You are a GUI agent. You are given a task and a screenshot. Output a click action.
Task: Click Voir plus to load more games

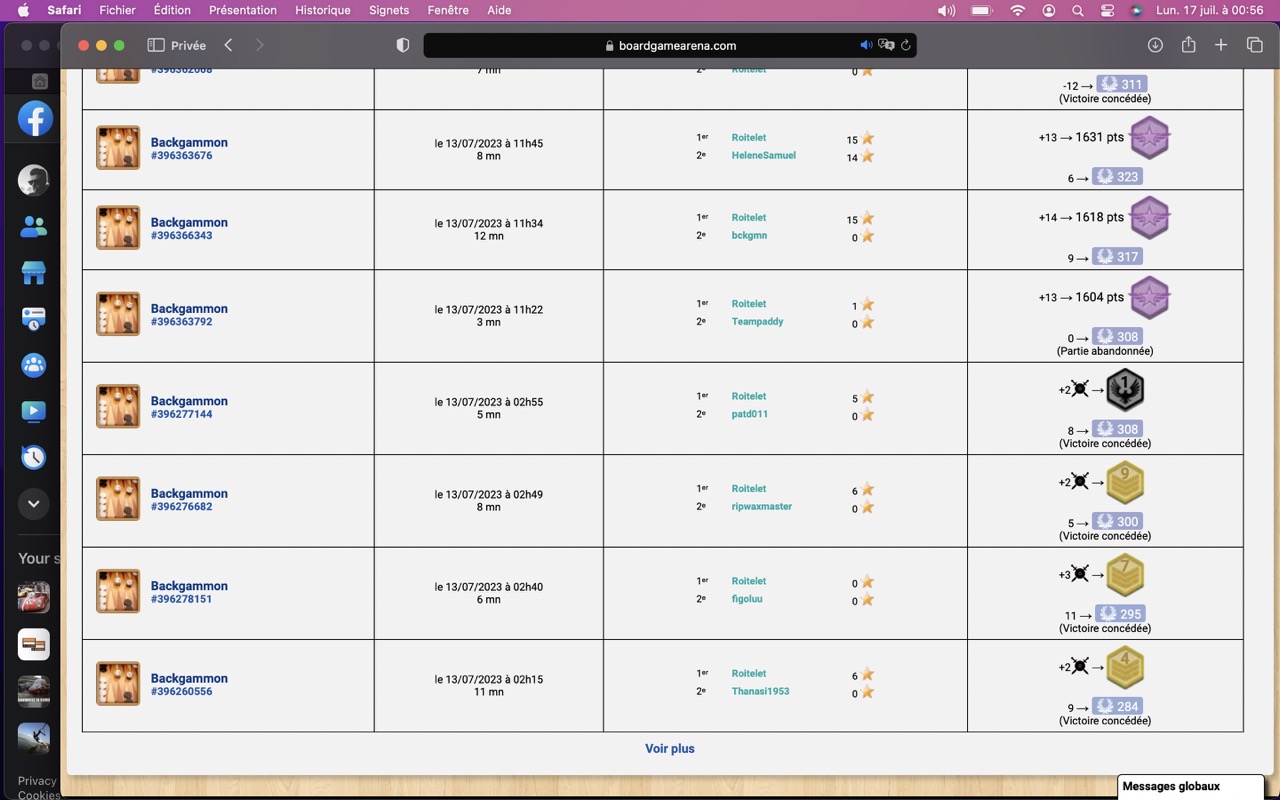tap(670, 749)
